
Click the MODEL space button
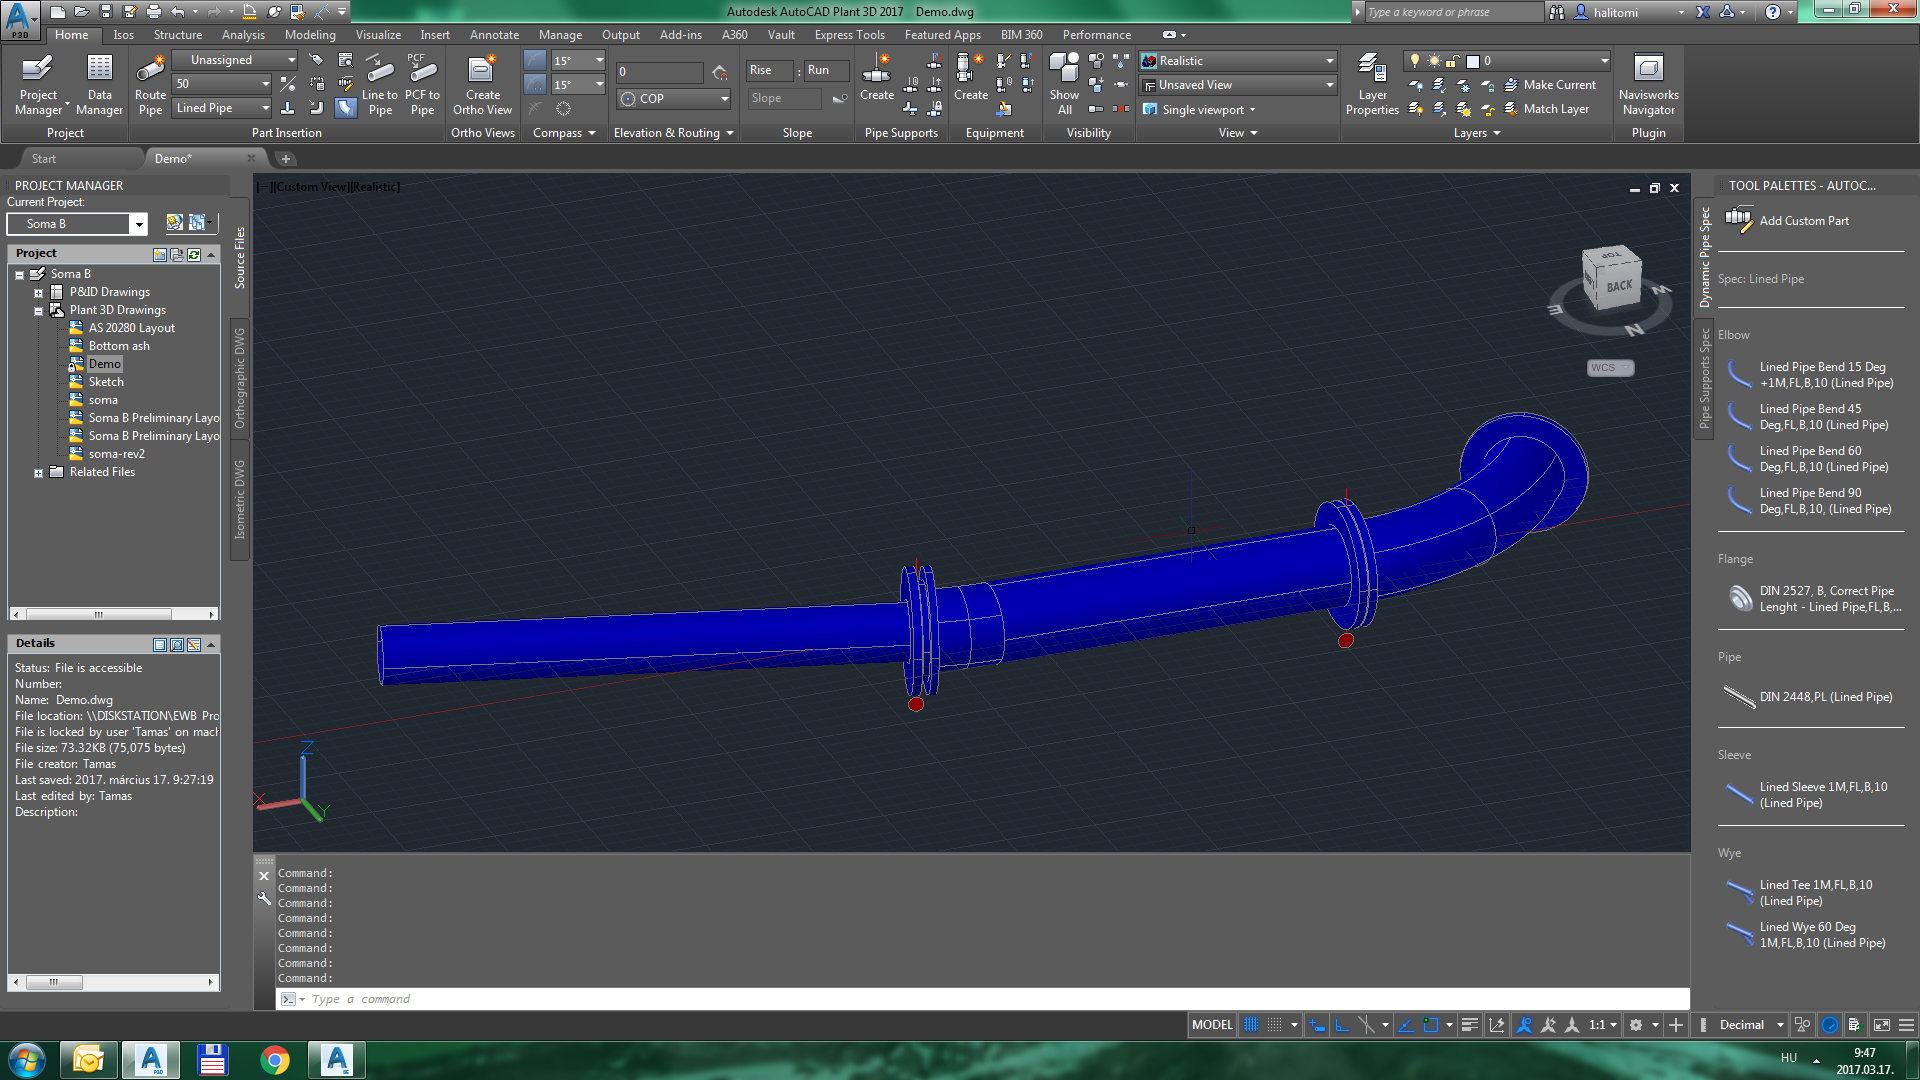1212,1025
